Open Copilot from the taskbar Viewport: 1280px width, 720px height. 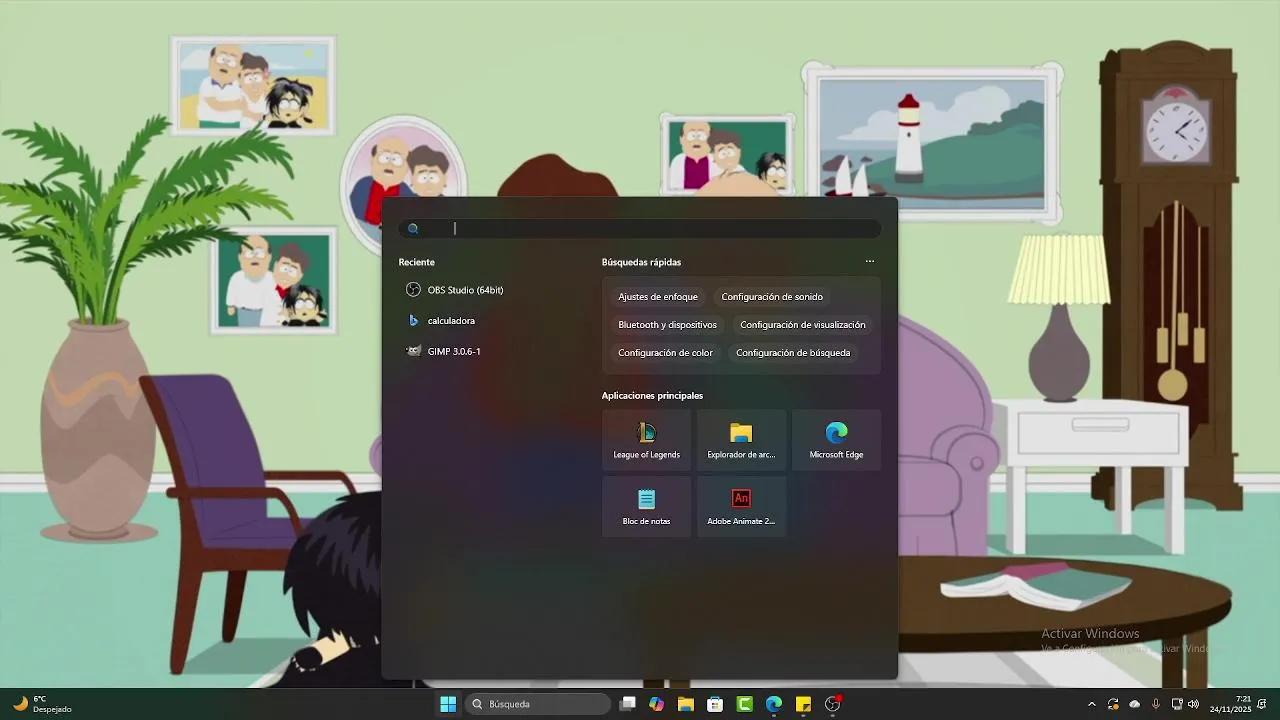click(x=656, y=704)
